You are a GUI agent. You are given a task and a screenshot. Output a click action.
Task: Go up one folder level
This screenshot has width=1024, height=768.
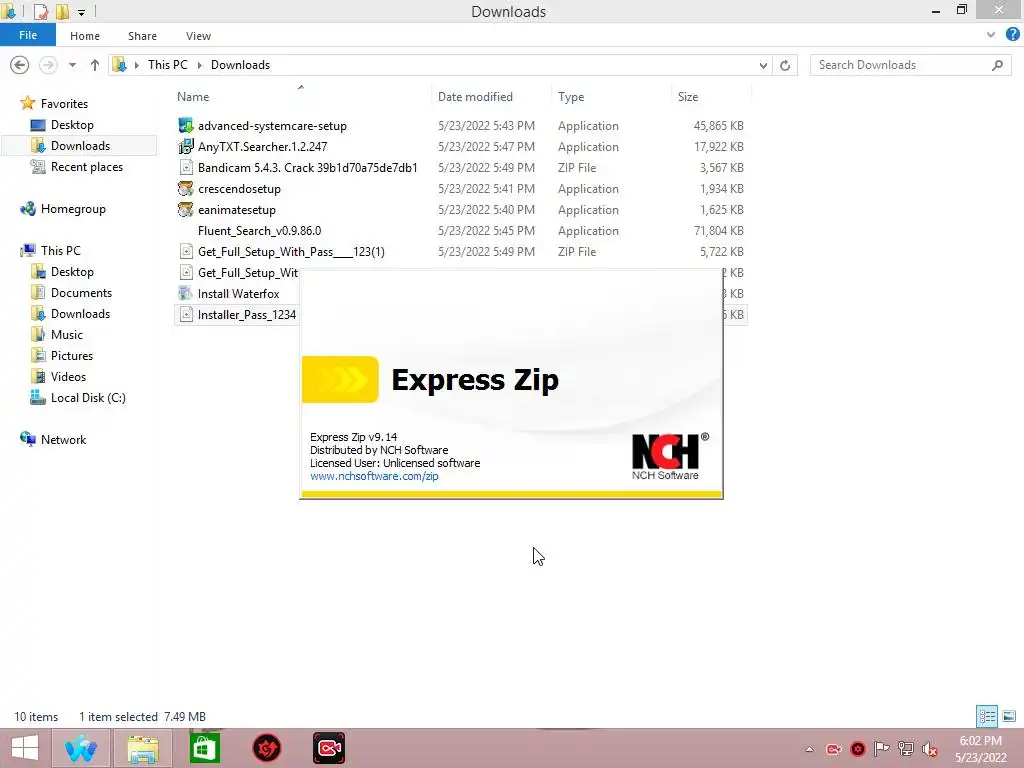click(95, 65)
